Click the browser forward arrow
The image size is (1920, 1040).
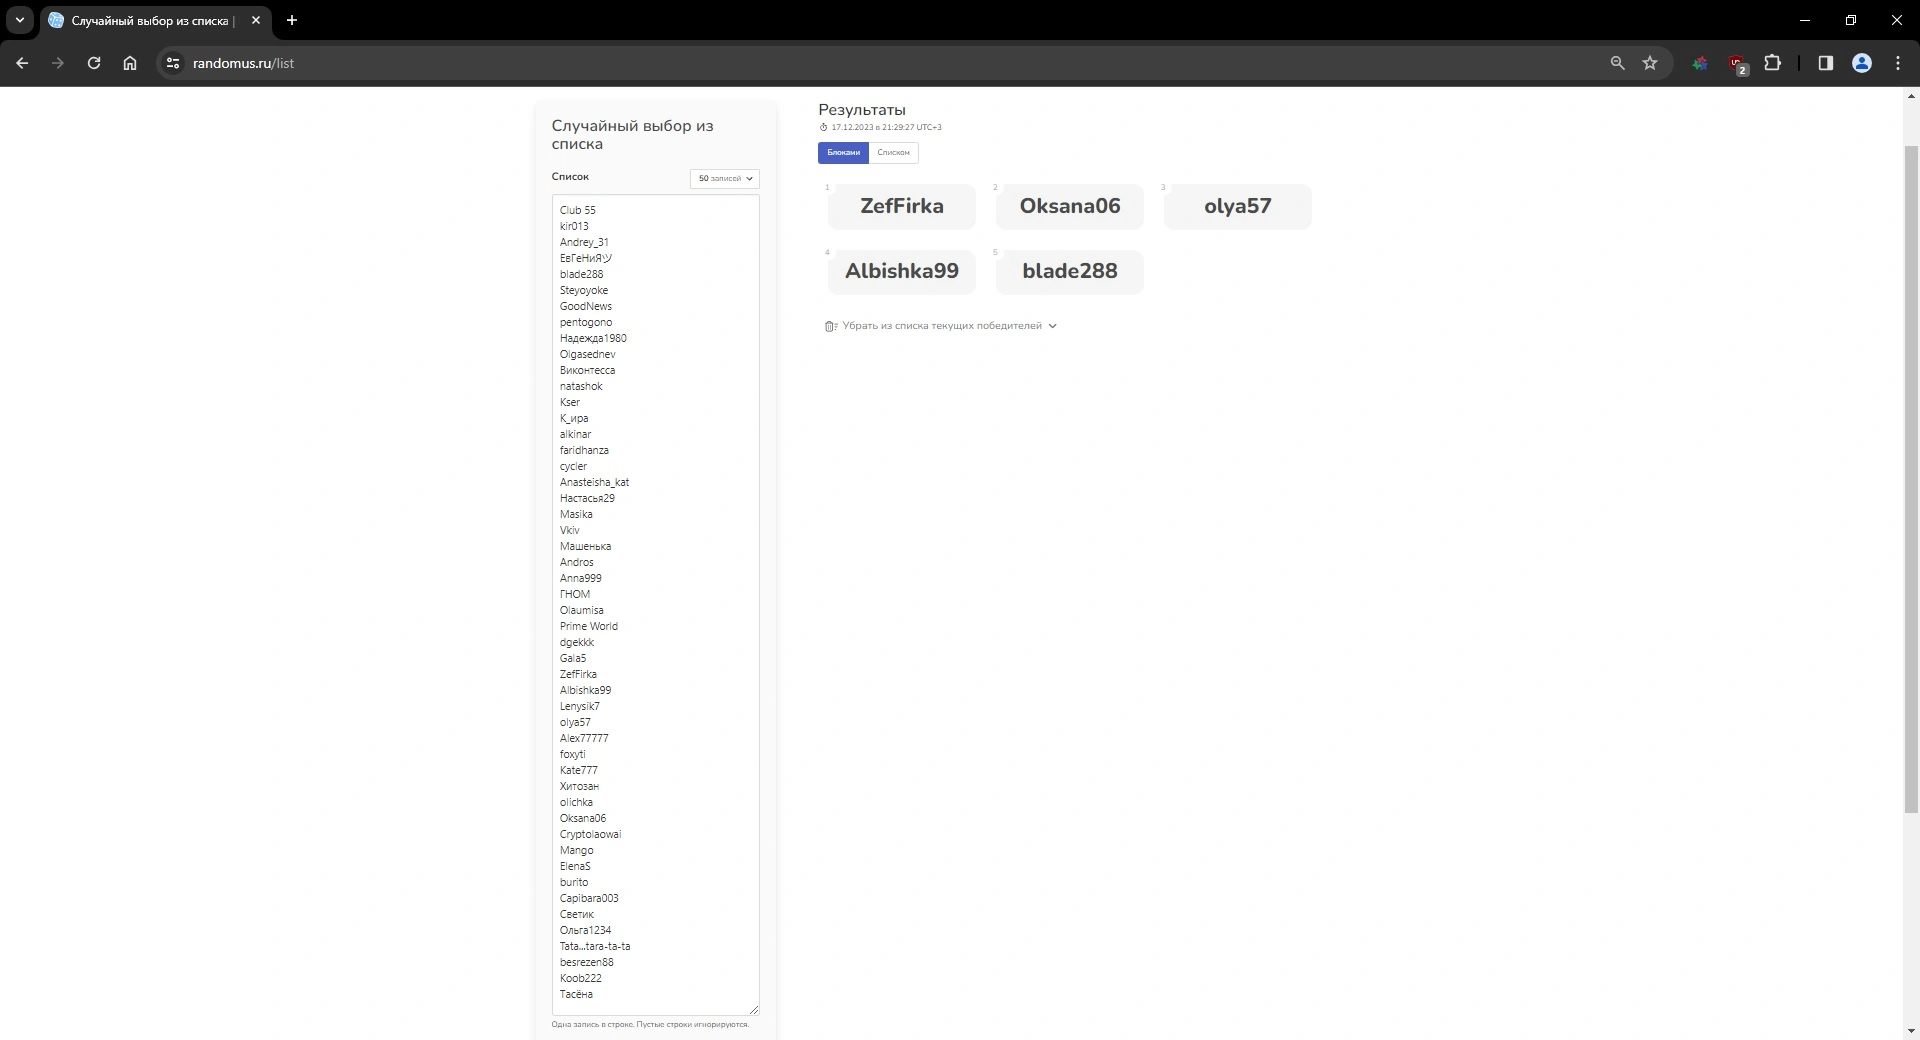58,63
